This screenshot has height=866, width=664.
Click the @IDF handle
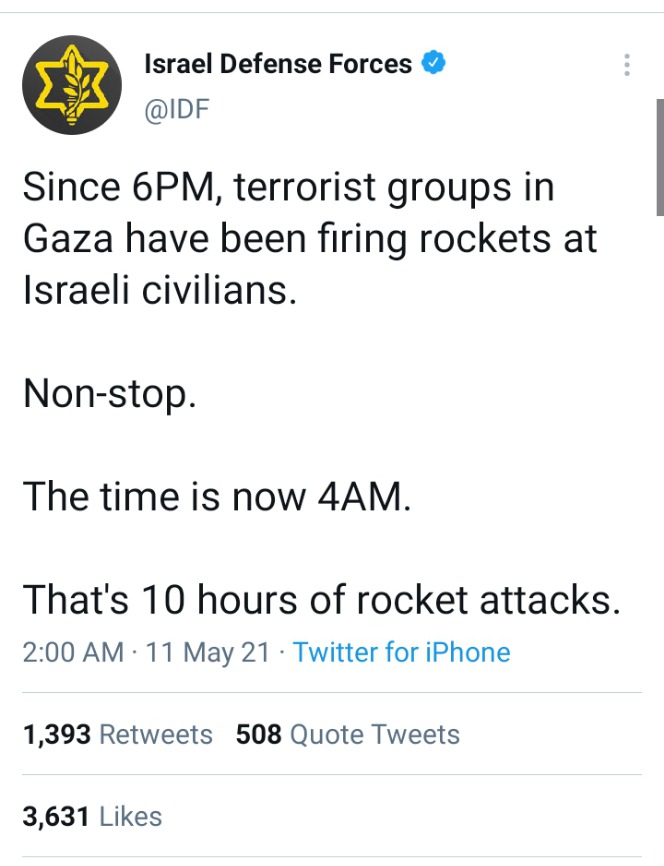tap(178, 106)
